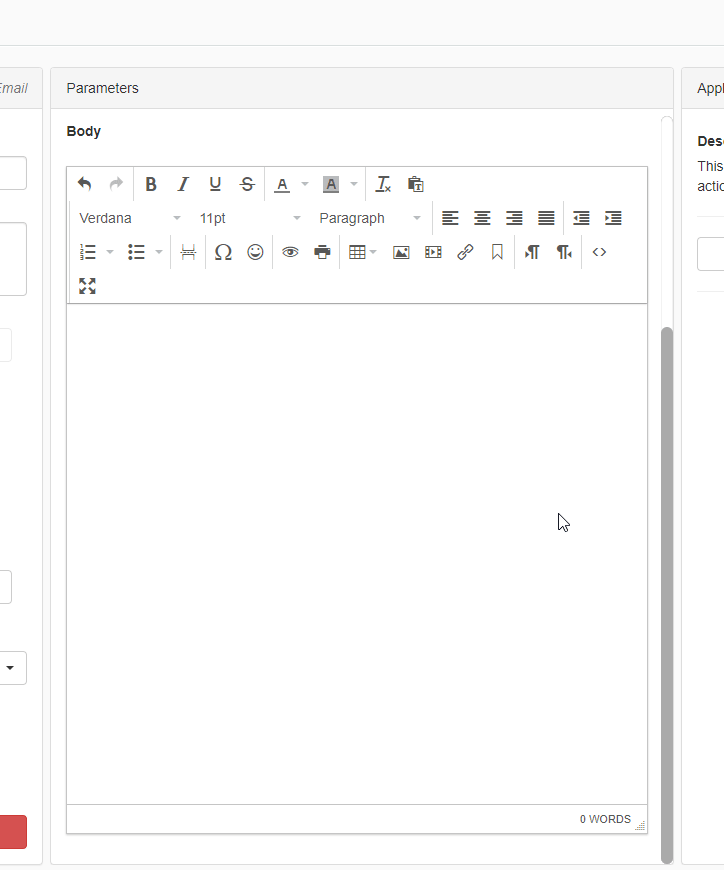
Task: Click the Insert link chain icon
Action: 465,252
